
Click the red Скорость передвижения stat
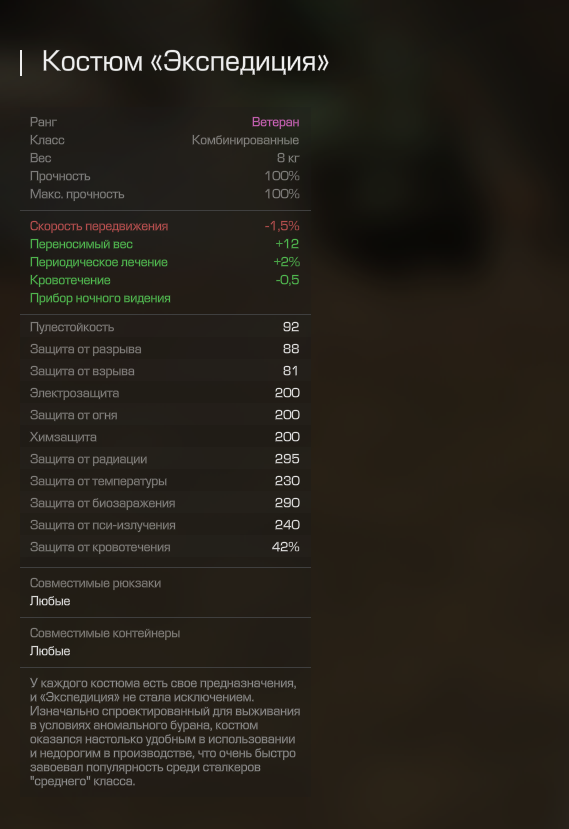(x=165, y=226)
